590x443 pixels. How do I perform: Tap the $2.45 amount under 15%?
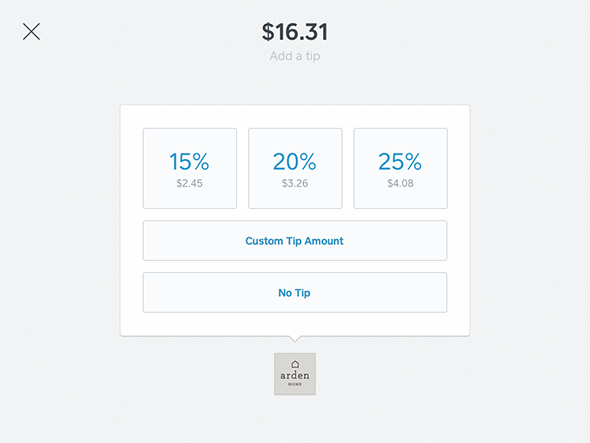pyautogui.click(x=190, y=183)
